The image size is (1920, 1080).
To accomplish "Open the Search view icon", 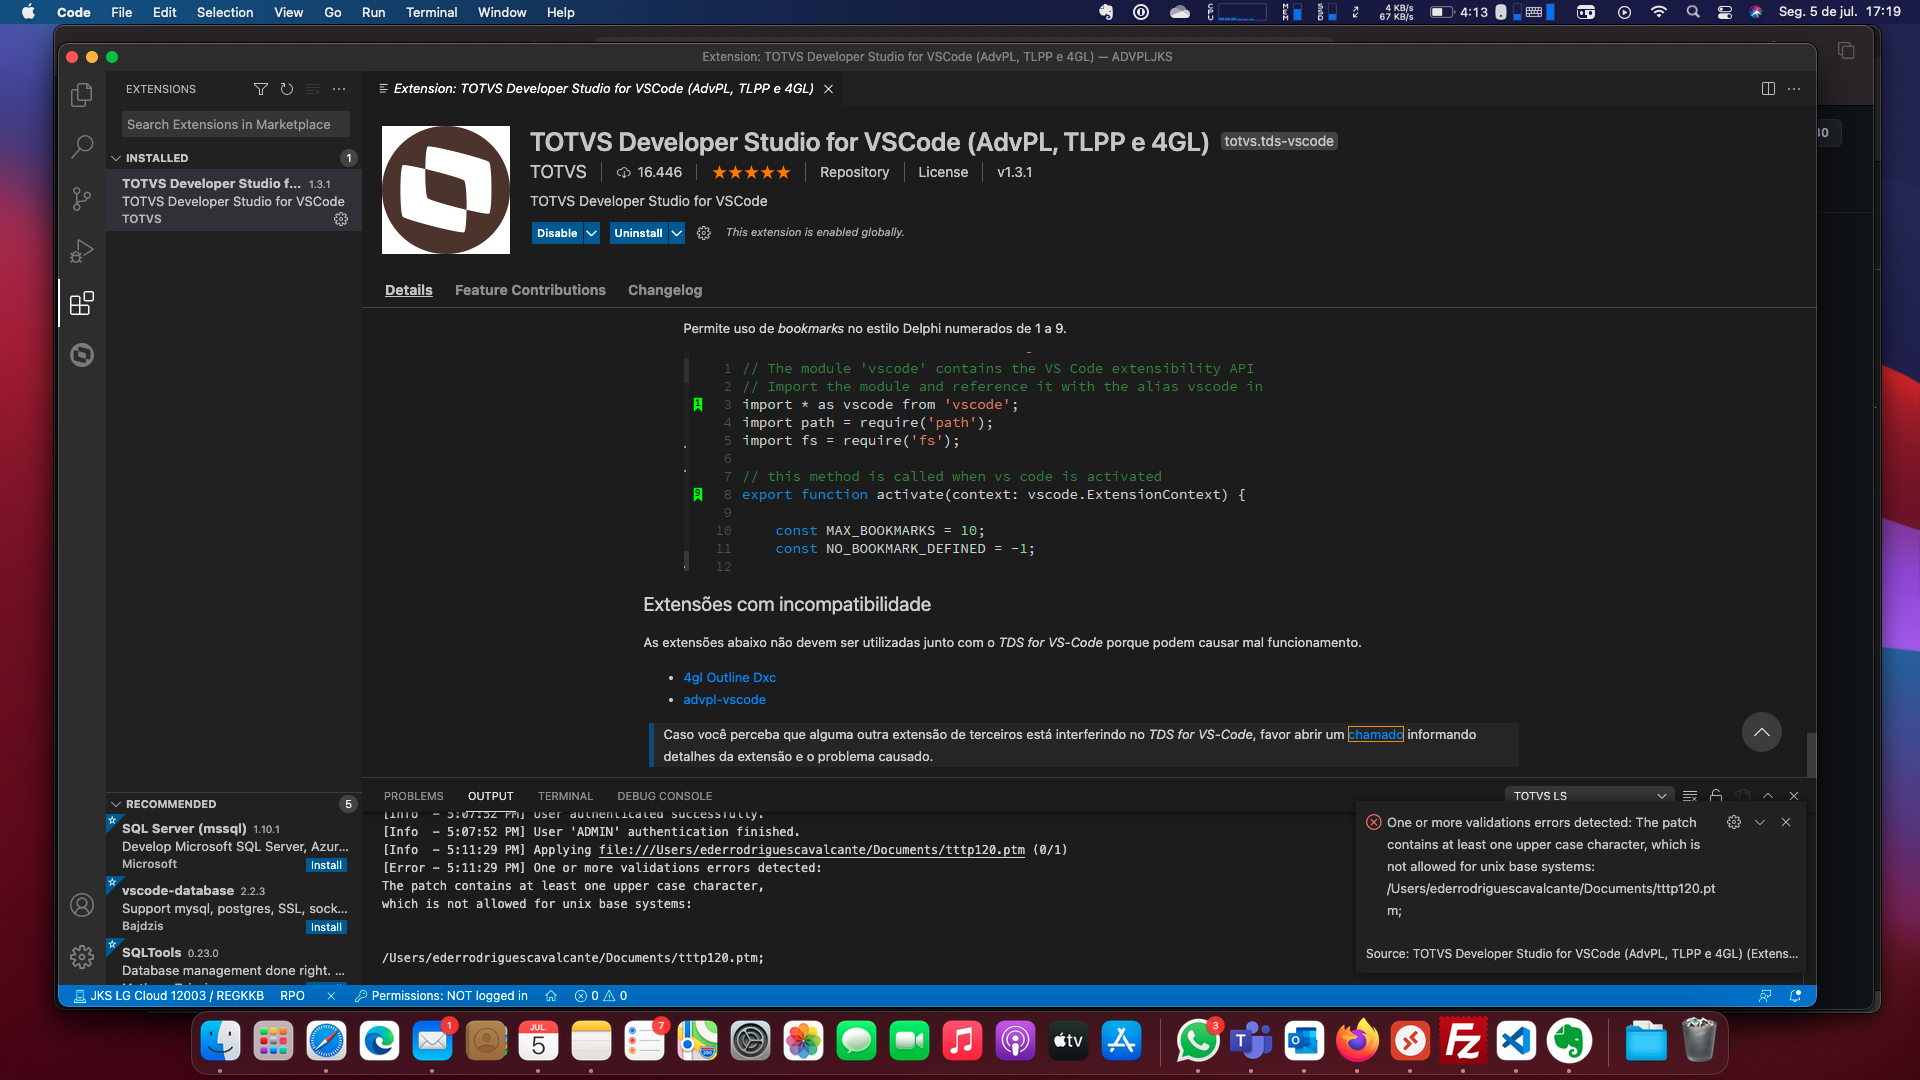I will (x=81, y=147).
